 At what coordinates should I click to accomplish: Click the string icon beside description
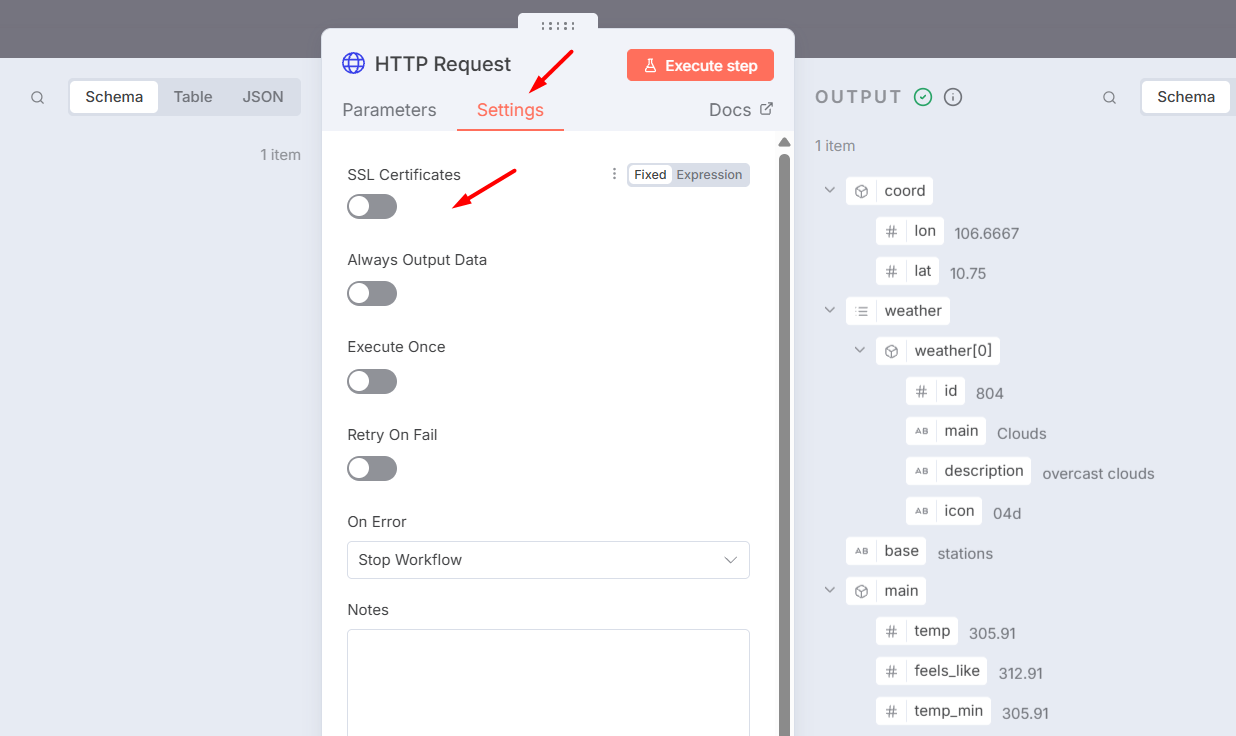[921, 471]
